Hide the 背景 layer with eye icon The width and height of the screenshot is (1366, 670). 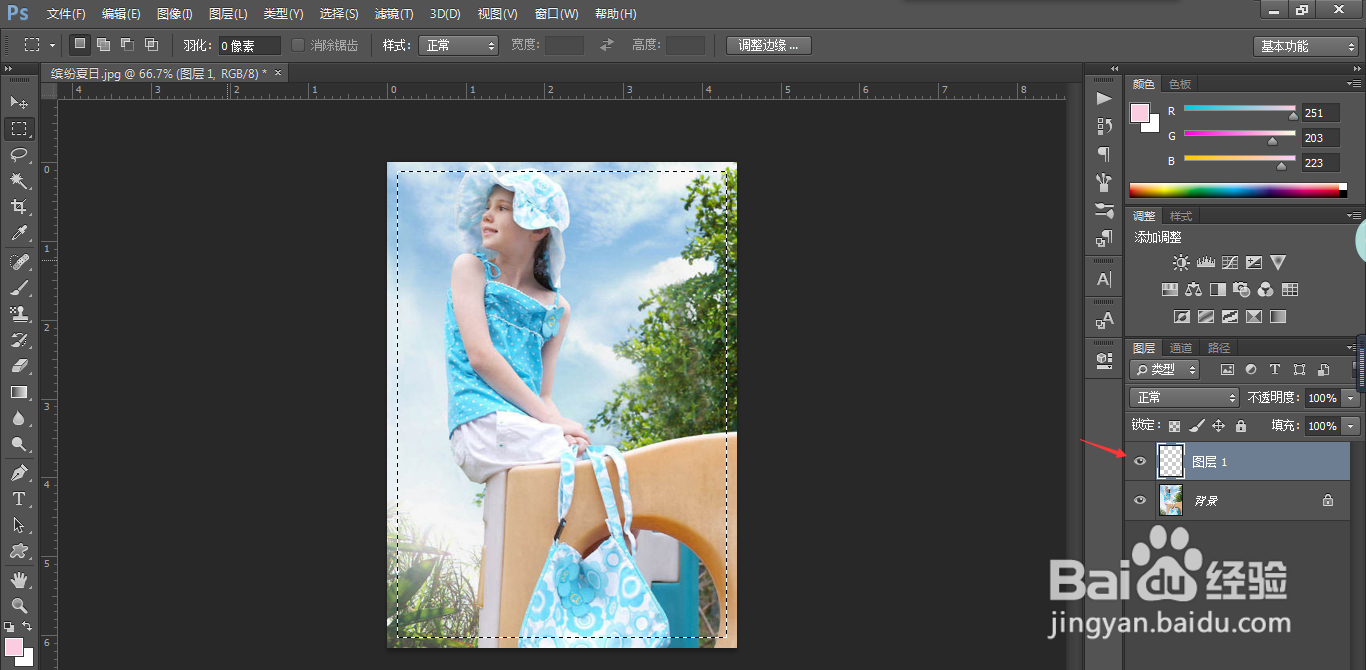(1140, 500)
